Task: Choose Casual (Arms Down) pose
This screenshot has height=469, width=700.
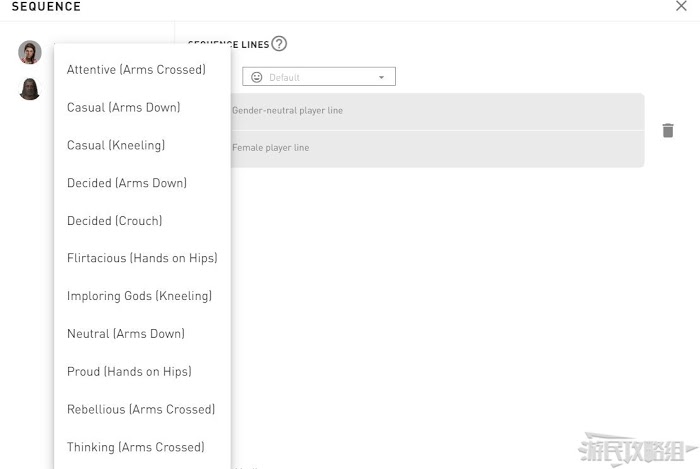Action: pyautogui.click(x=124, y=108)
